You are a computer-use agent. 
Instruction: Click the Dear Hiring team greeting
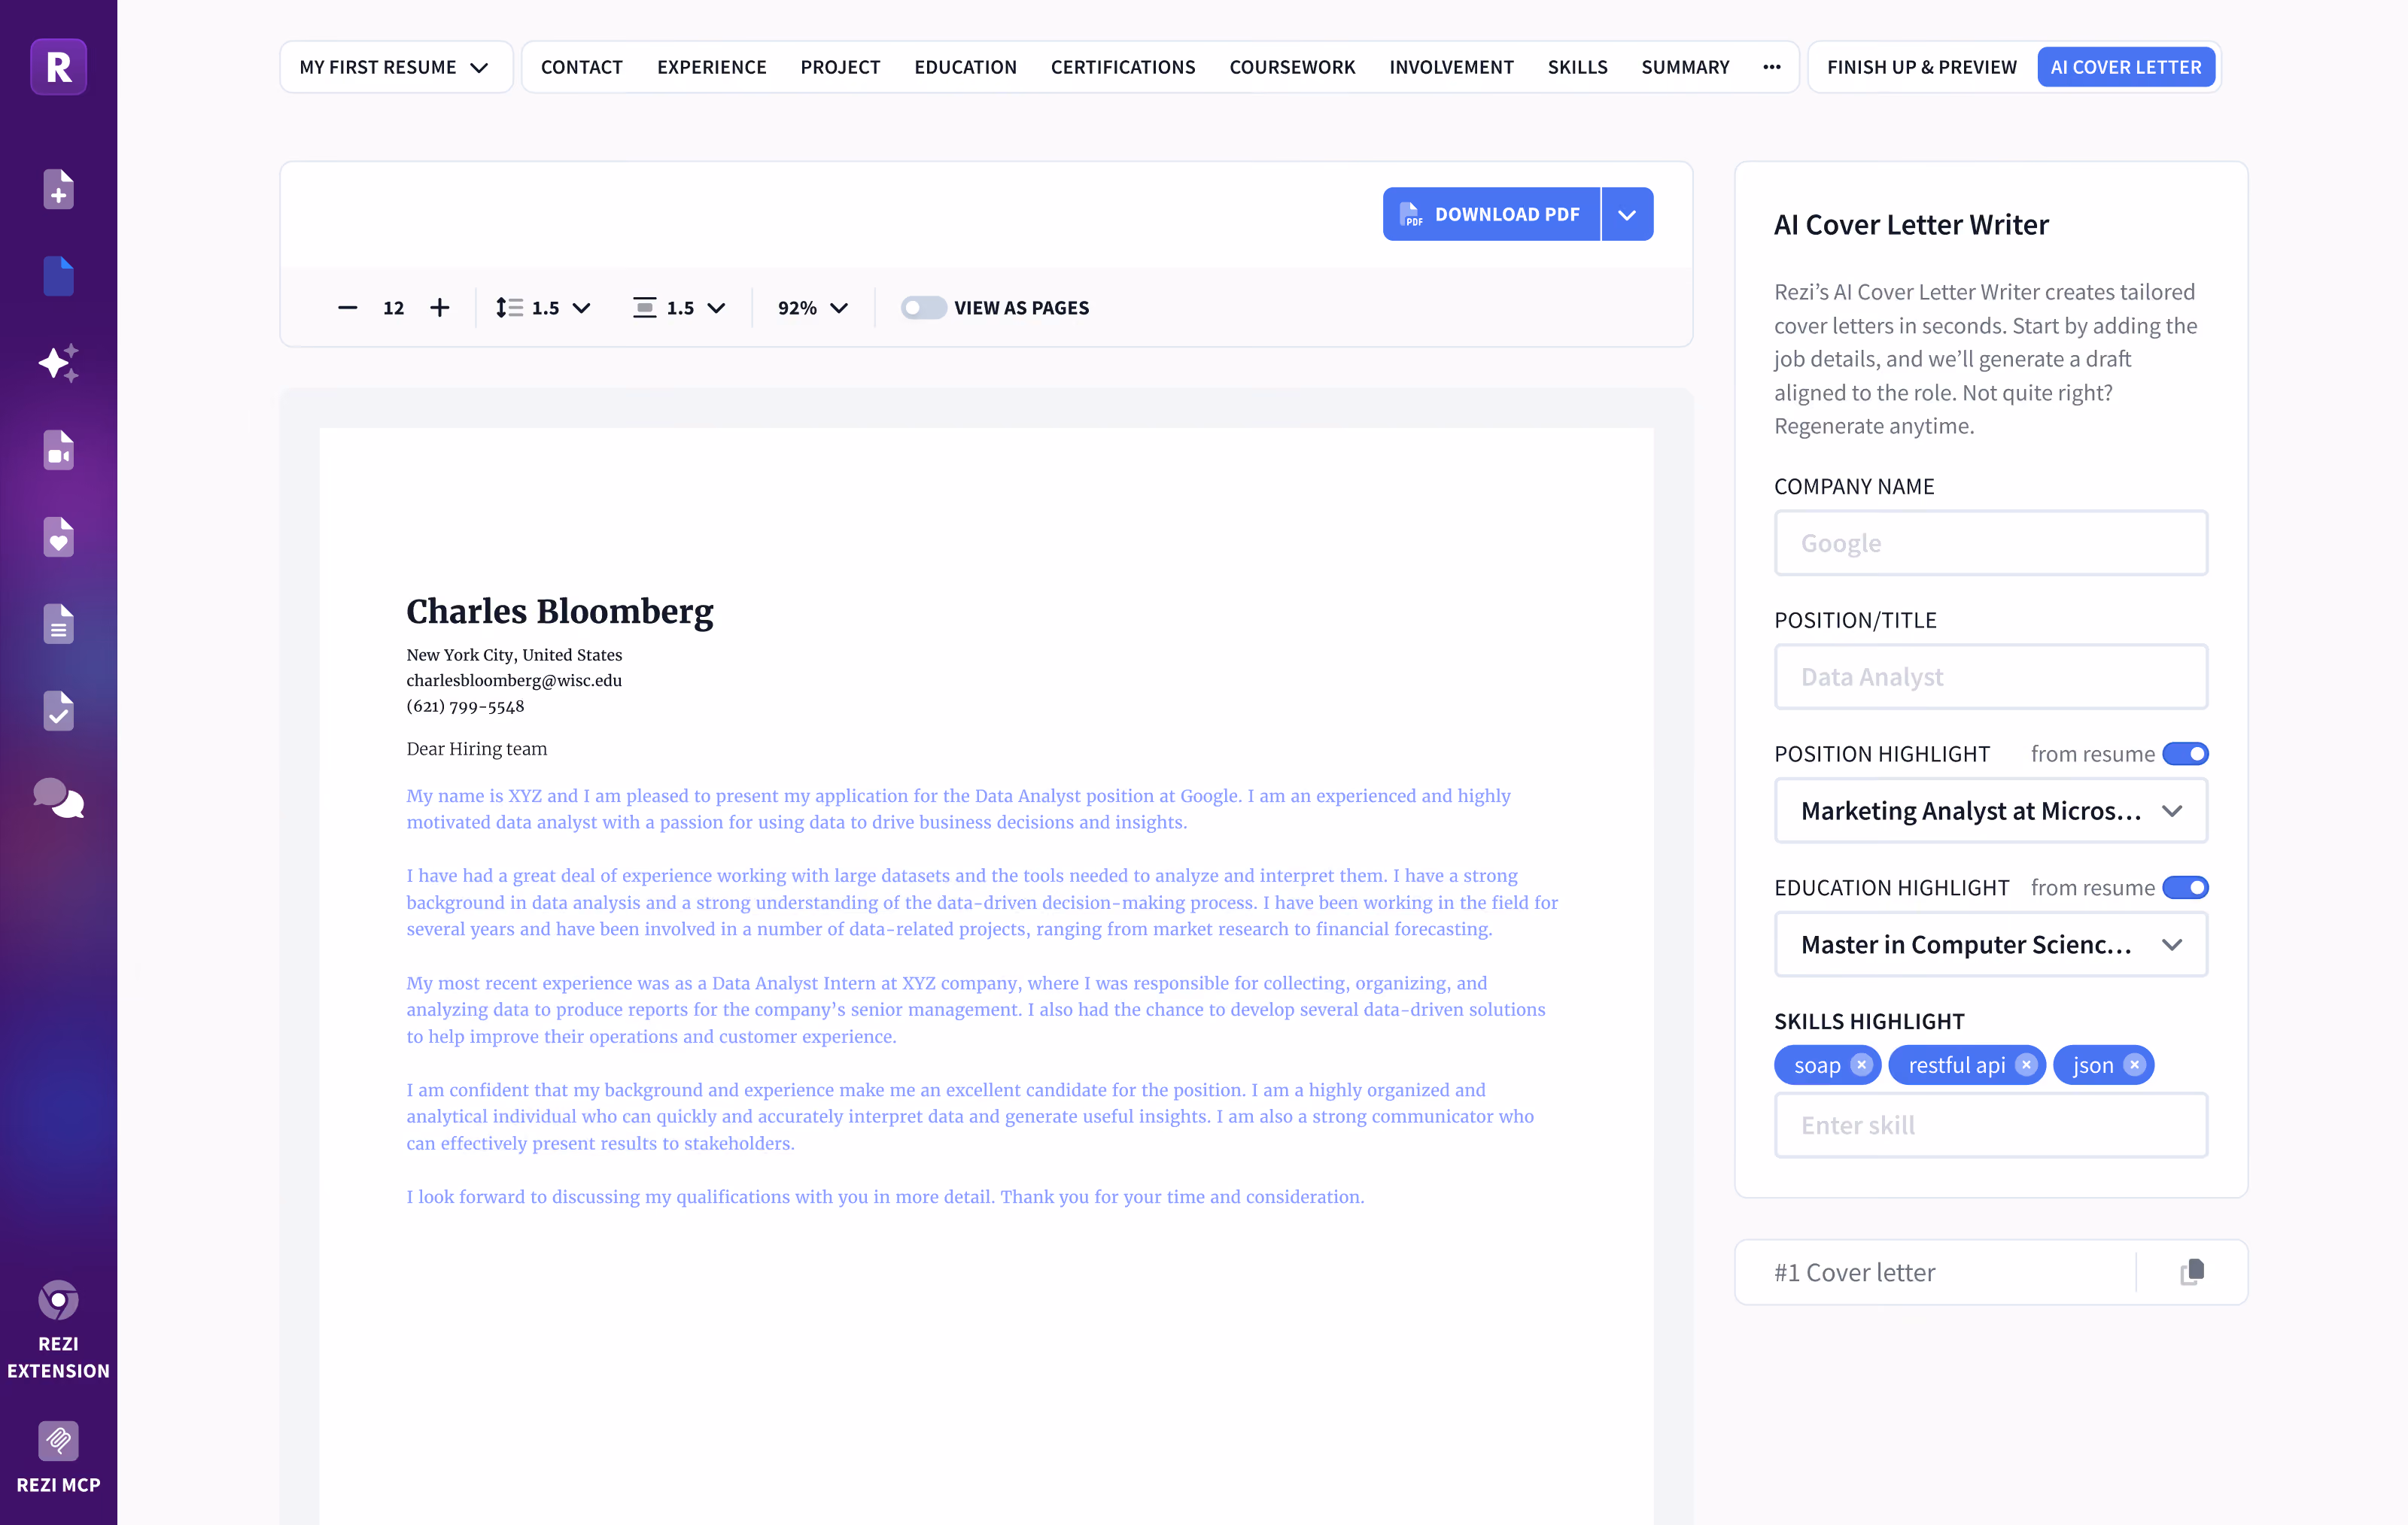[x=477, y=749]
